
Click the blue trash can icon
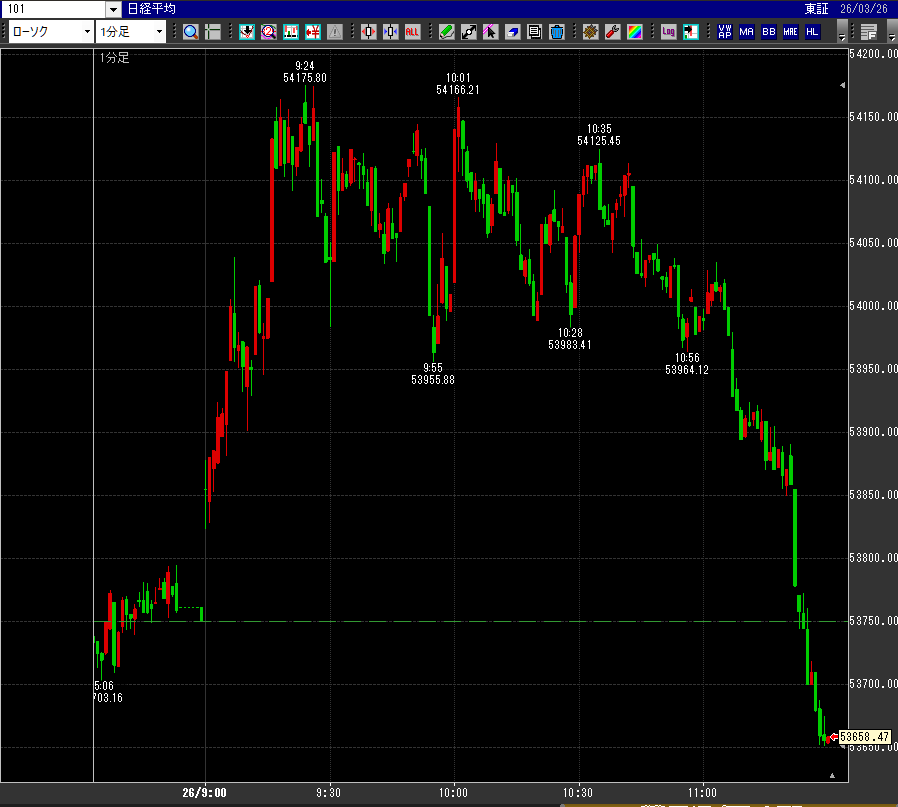(557, 32)
